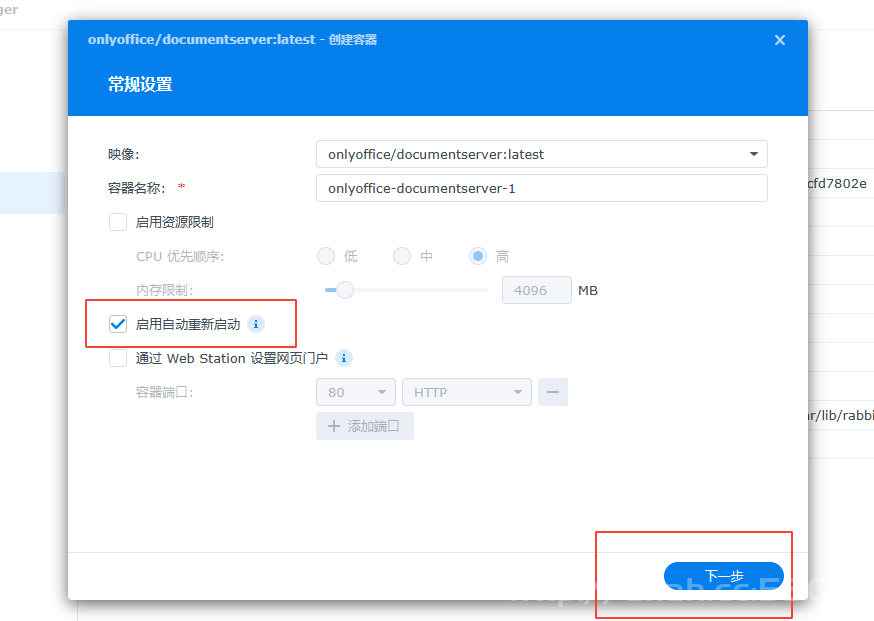Click the 下一步 button
This screenshot has width=874, height=621.
(724, 576)
